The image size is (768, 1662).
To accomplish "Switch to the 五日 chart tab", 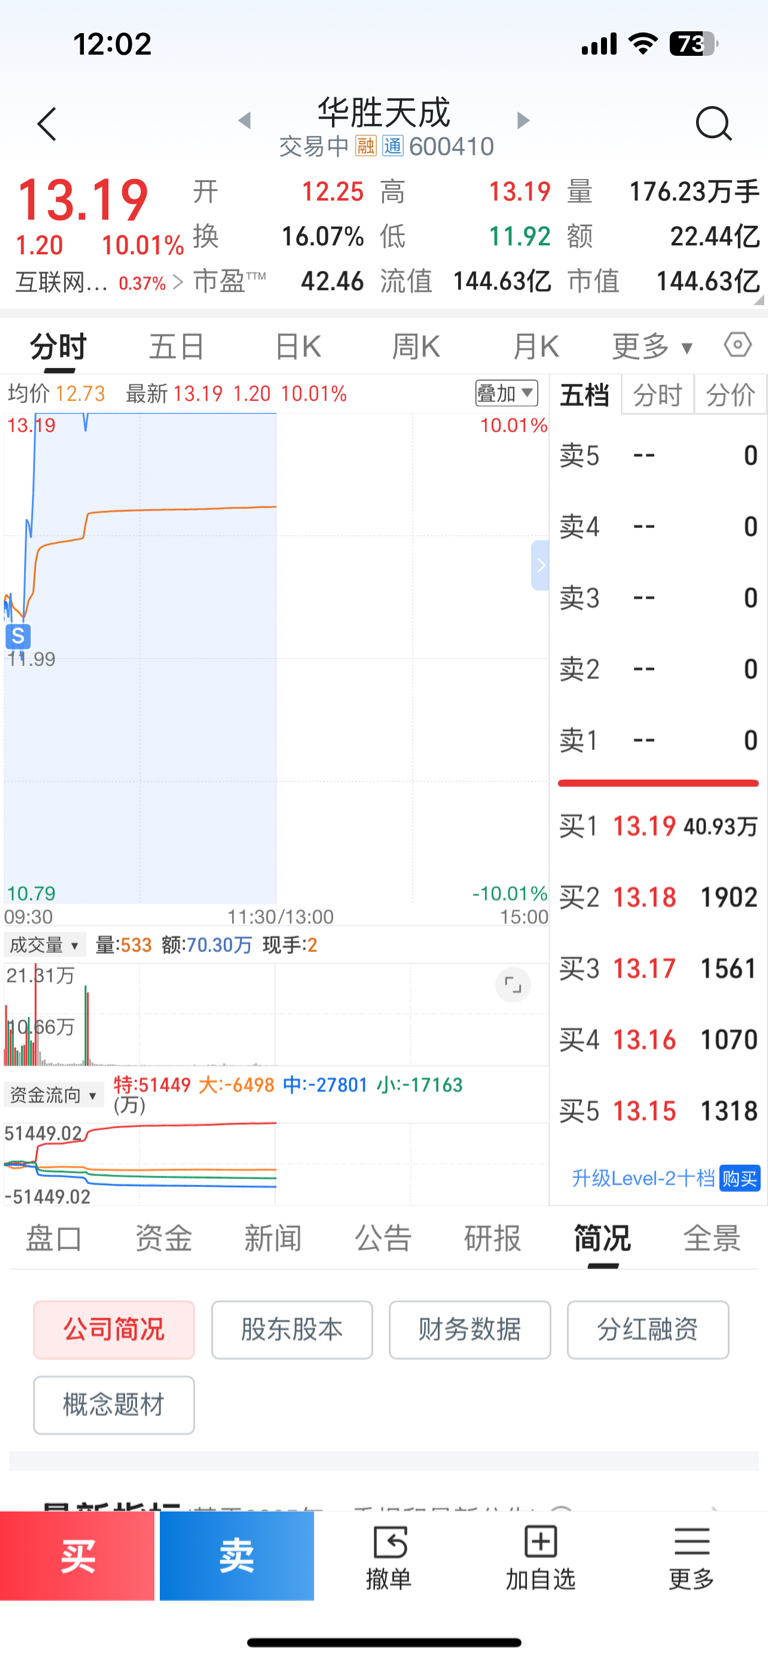I will [177, 346].
